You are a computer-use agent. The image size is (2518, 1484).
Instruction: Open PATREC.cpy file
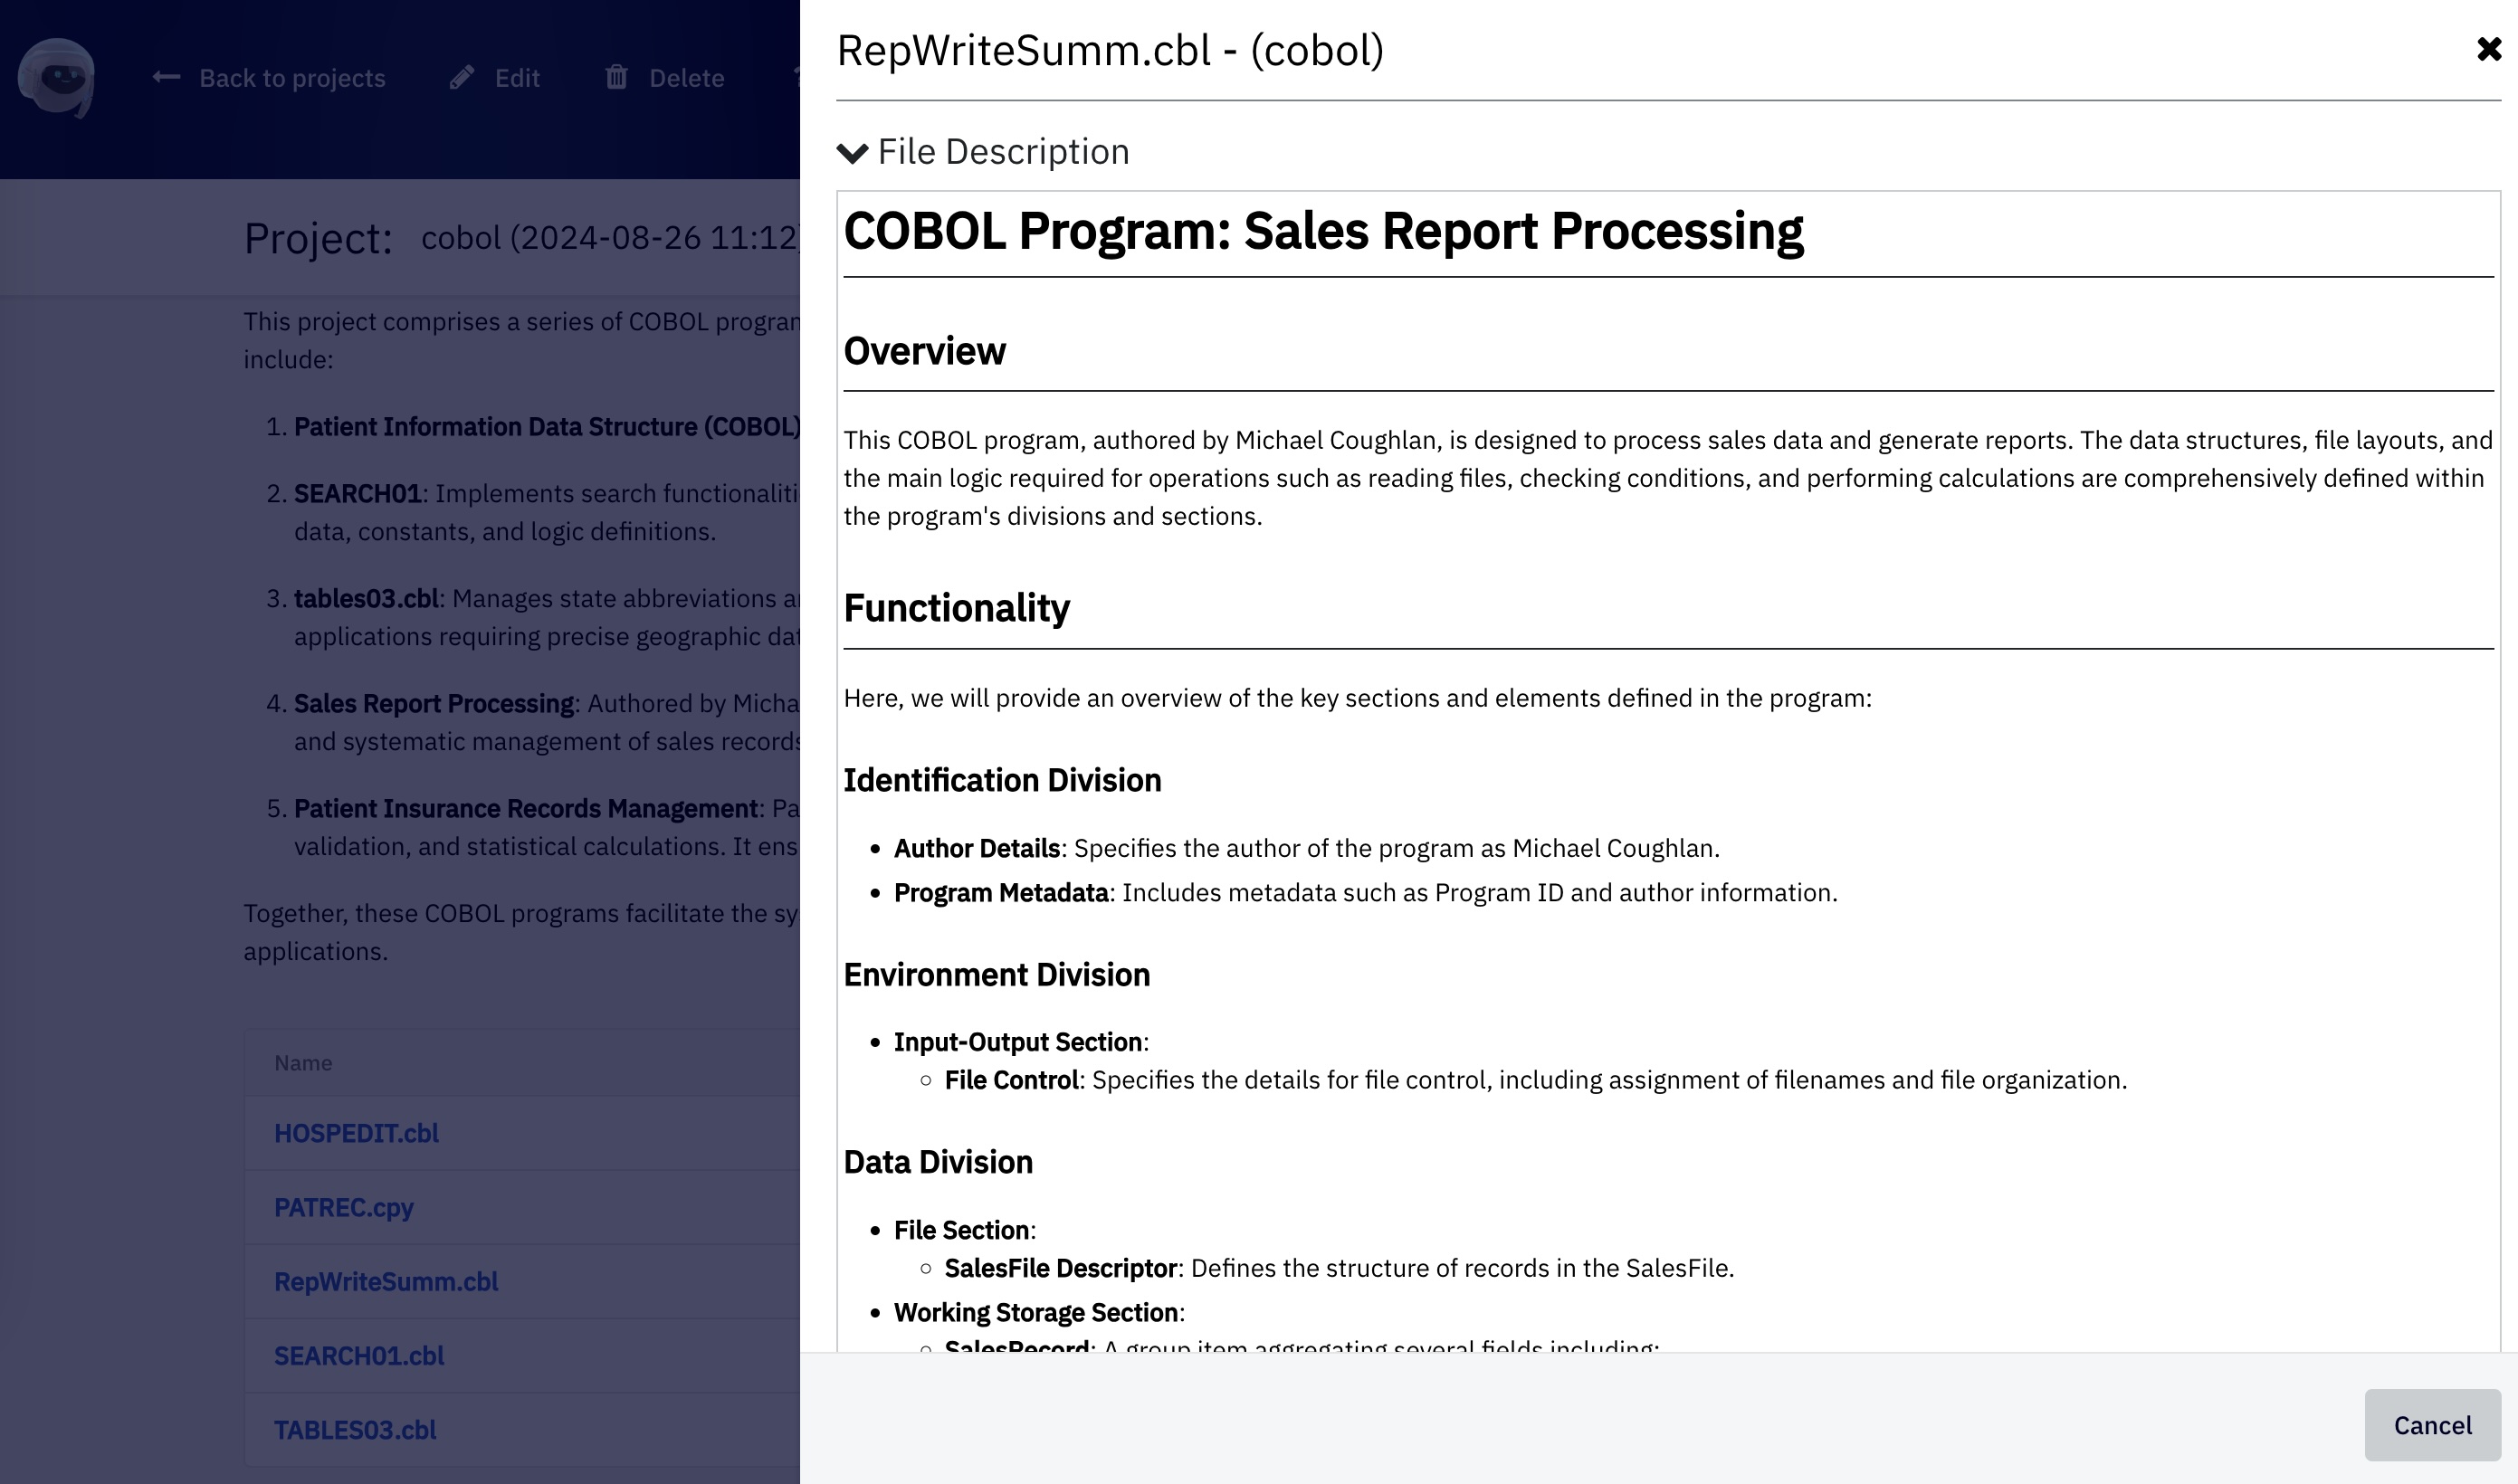coord(343,1207)
